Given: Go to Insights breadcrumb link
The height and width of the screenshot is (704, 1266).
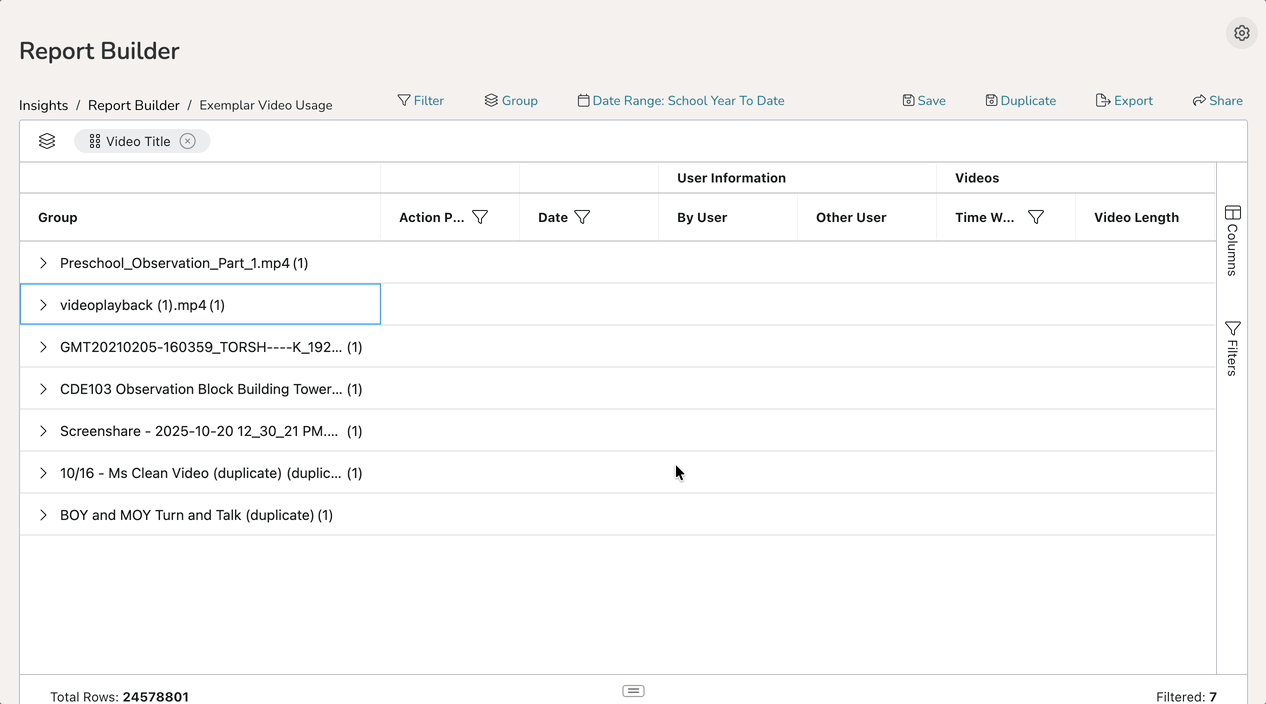Looking at the screenshot, I should point(44,105).
